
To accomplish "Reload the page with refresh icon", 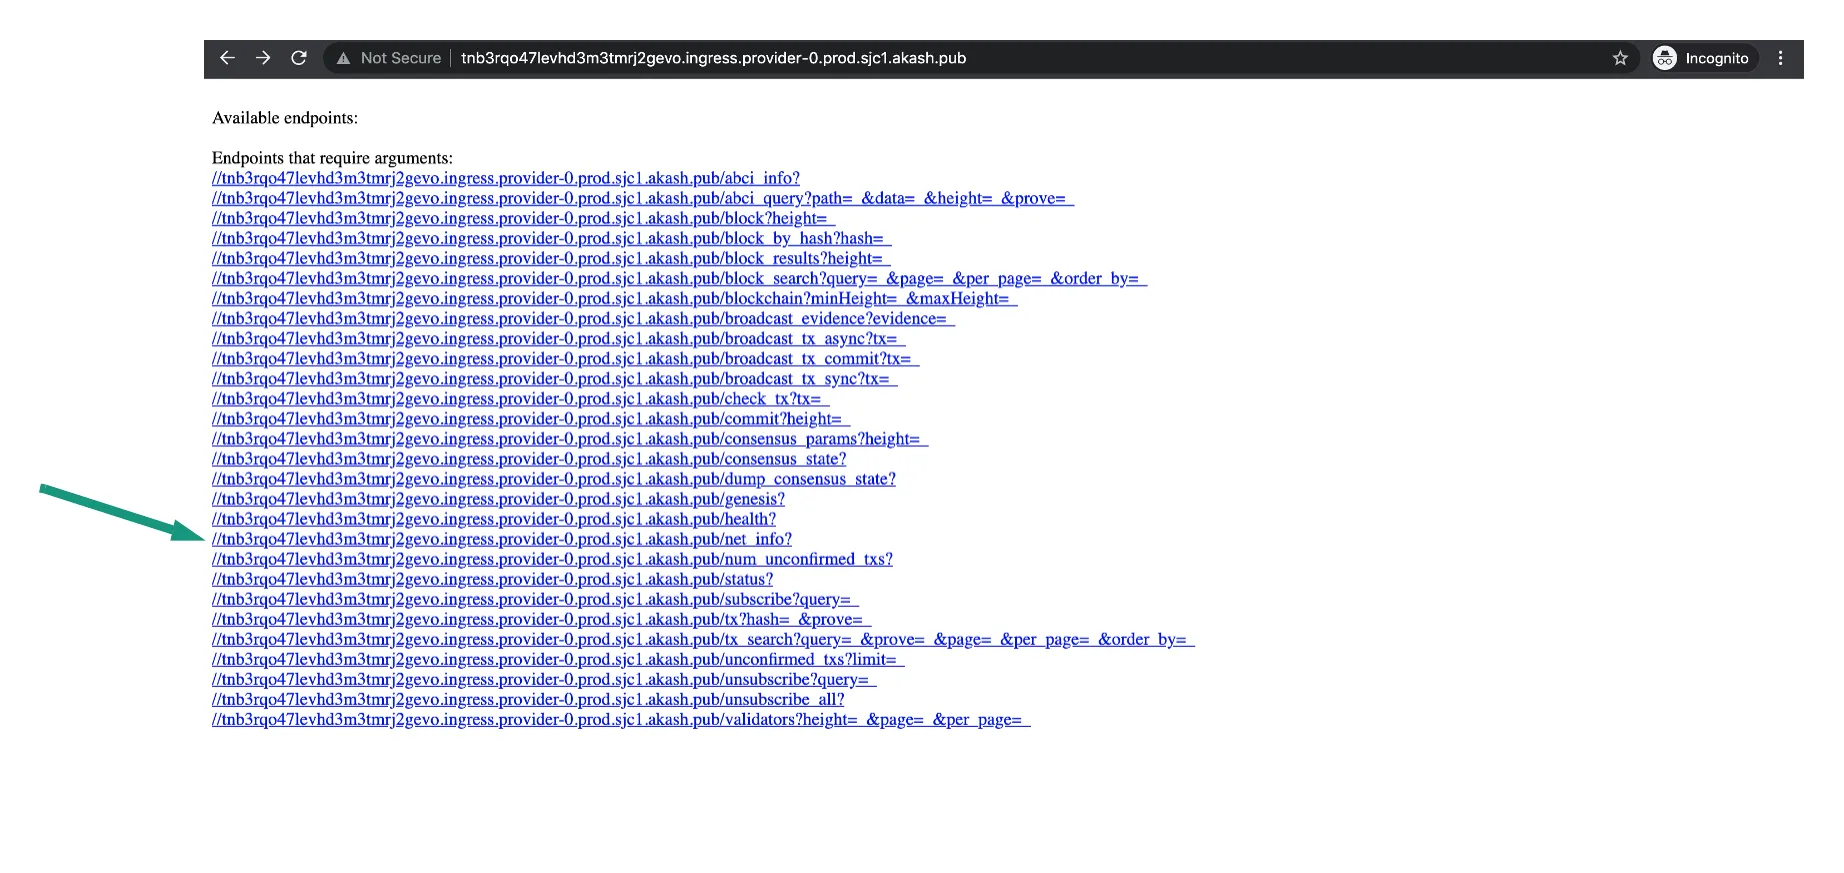I will (x=299, y=58).
